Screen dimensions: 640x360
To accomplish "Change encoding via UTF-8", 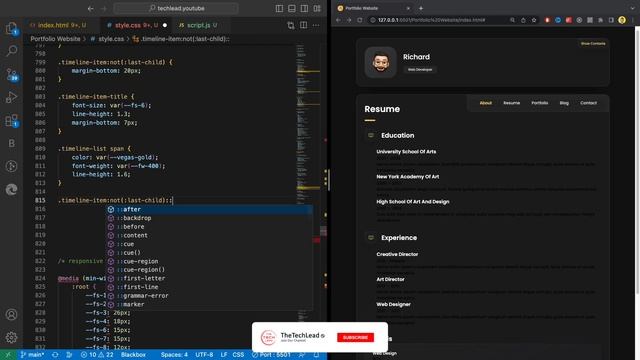I will click(204, 355).
